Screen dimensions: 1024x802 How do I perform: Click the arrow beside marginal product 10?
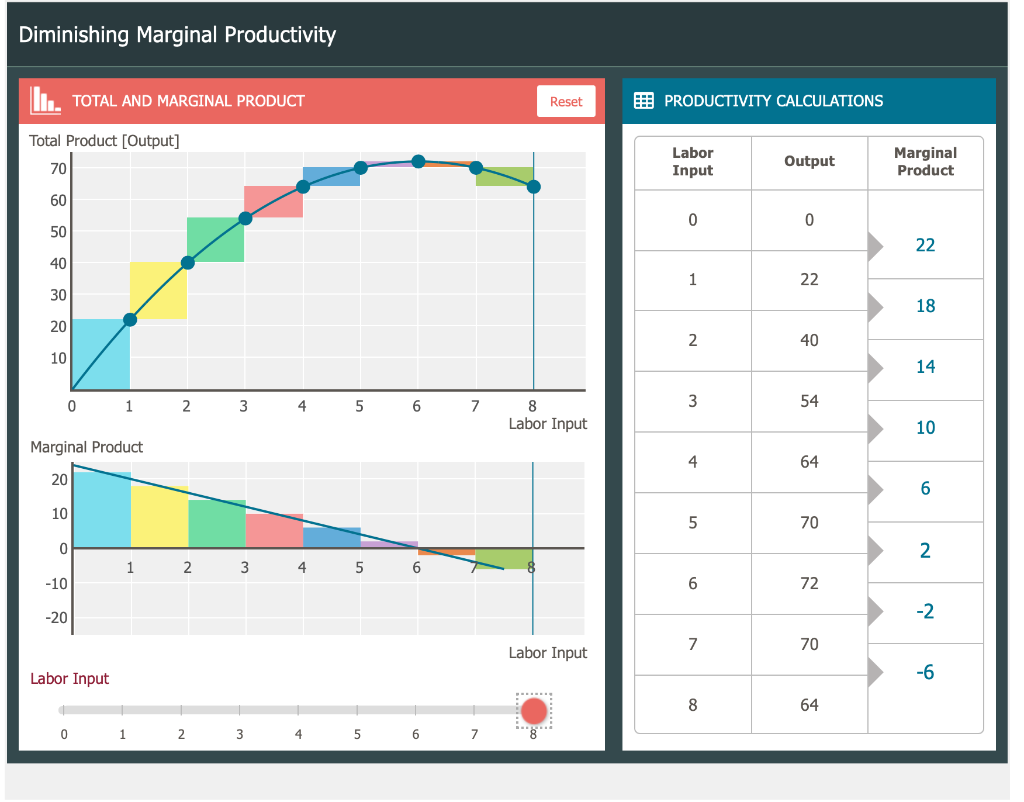tap(875, 430)
